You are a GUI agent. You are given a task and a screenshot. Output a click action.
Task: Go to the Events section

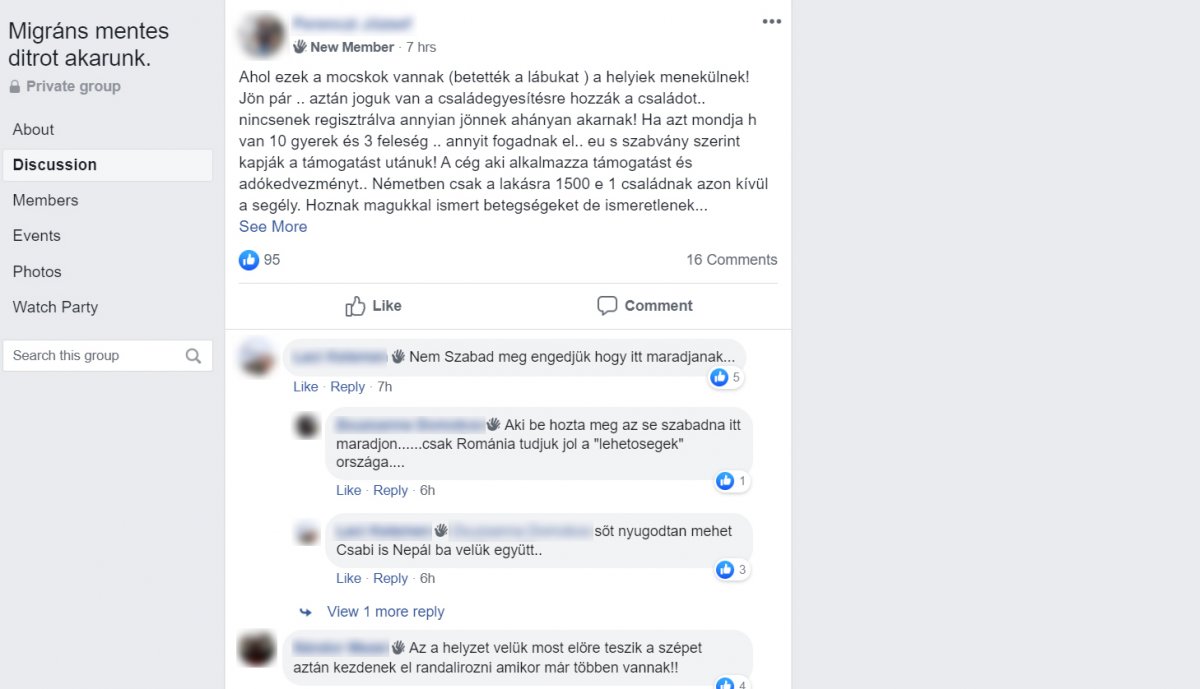click(x=36, y=236)
